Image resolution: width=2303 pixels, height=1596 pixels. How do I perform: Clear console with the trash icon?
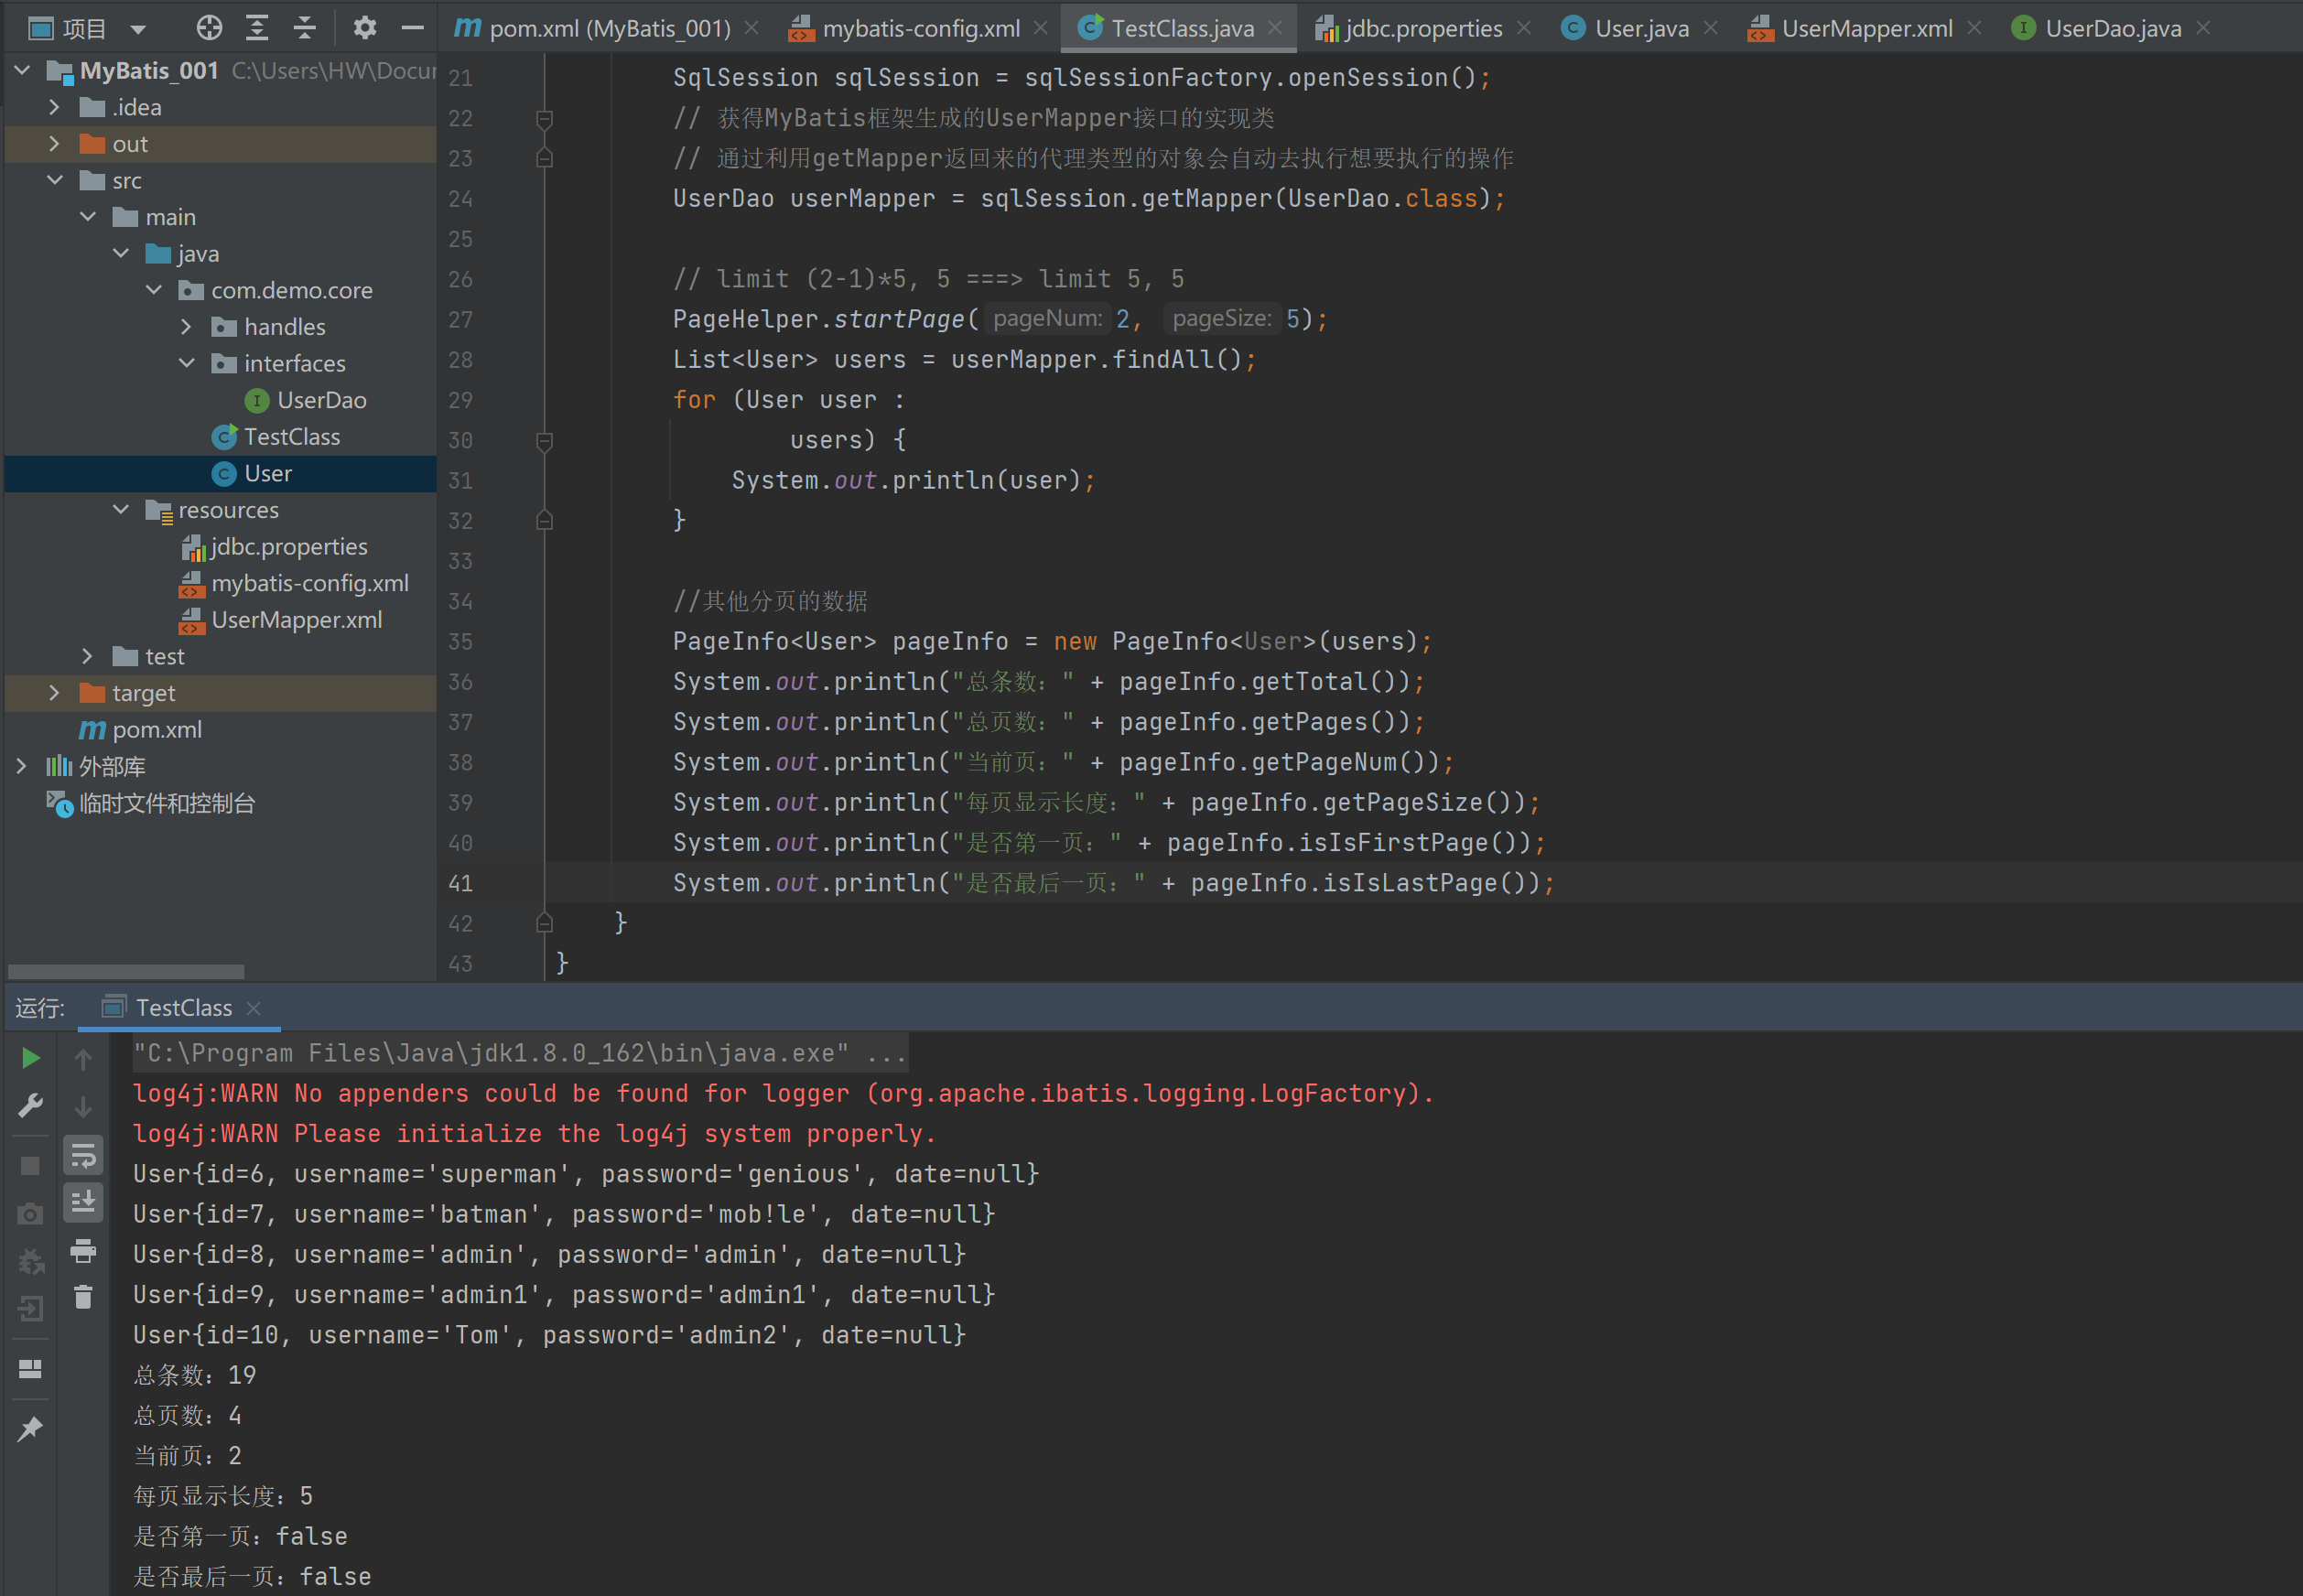pyautogui.click(x=83, y=1297)
